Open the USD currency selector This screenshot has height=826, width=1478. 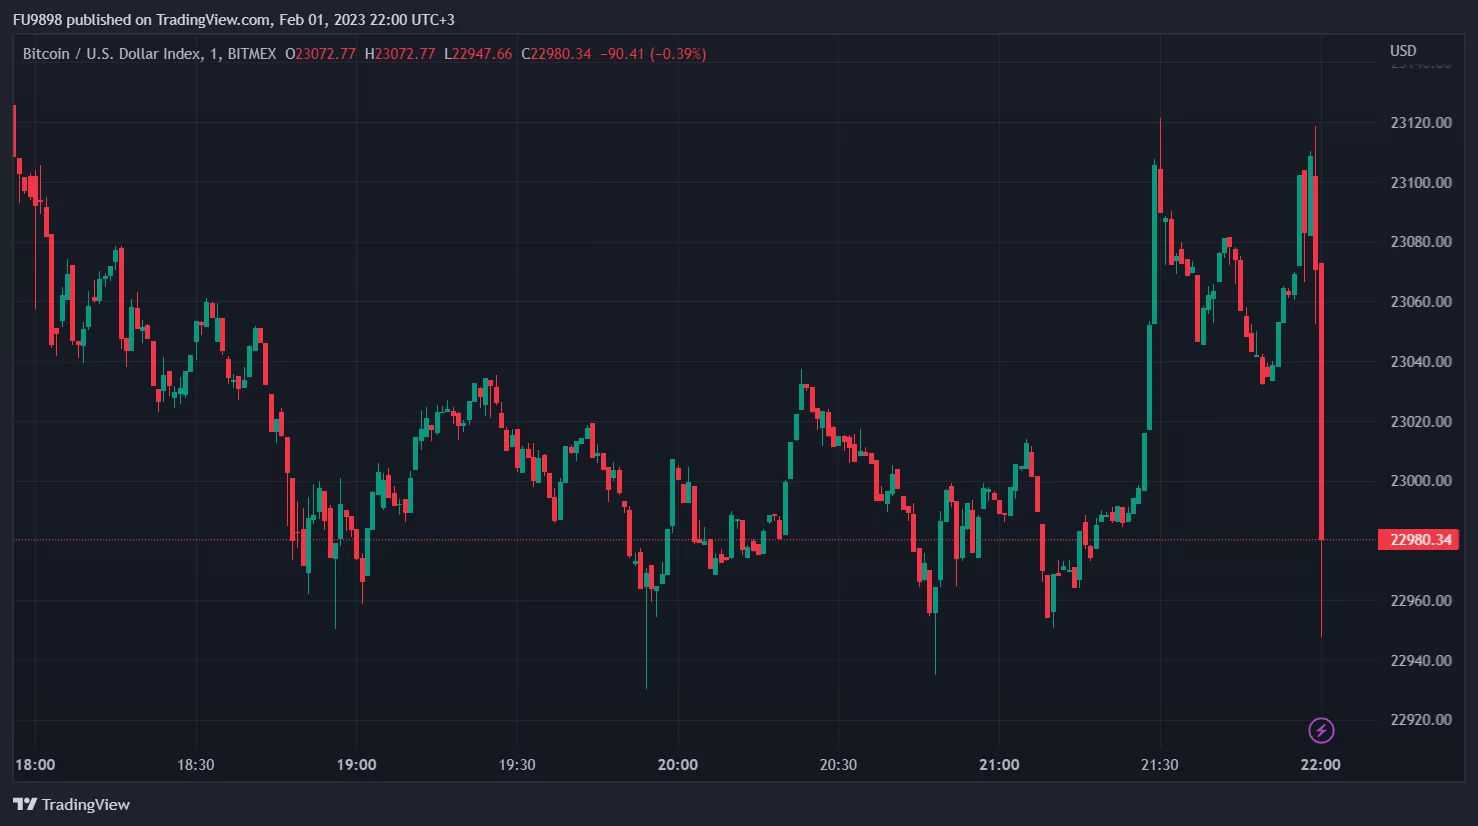1403,51
